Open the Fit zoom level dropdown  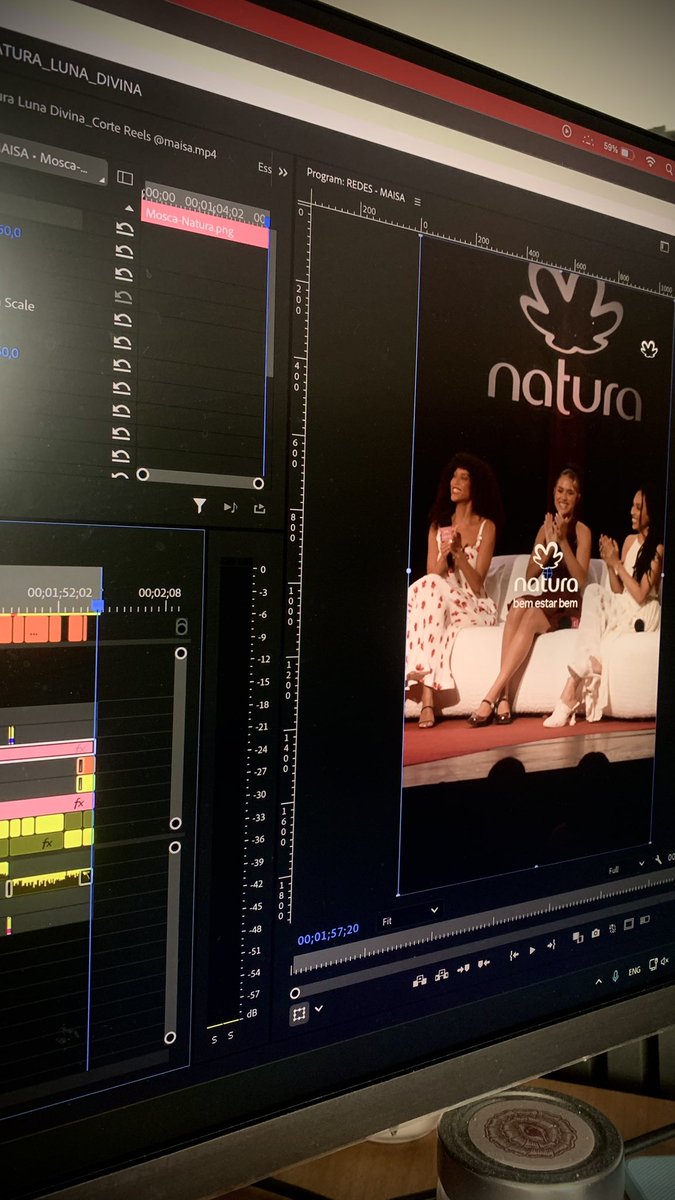pyautogui.click(x=410, y=917)
